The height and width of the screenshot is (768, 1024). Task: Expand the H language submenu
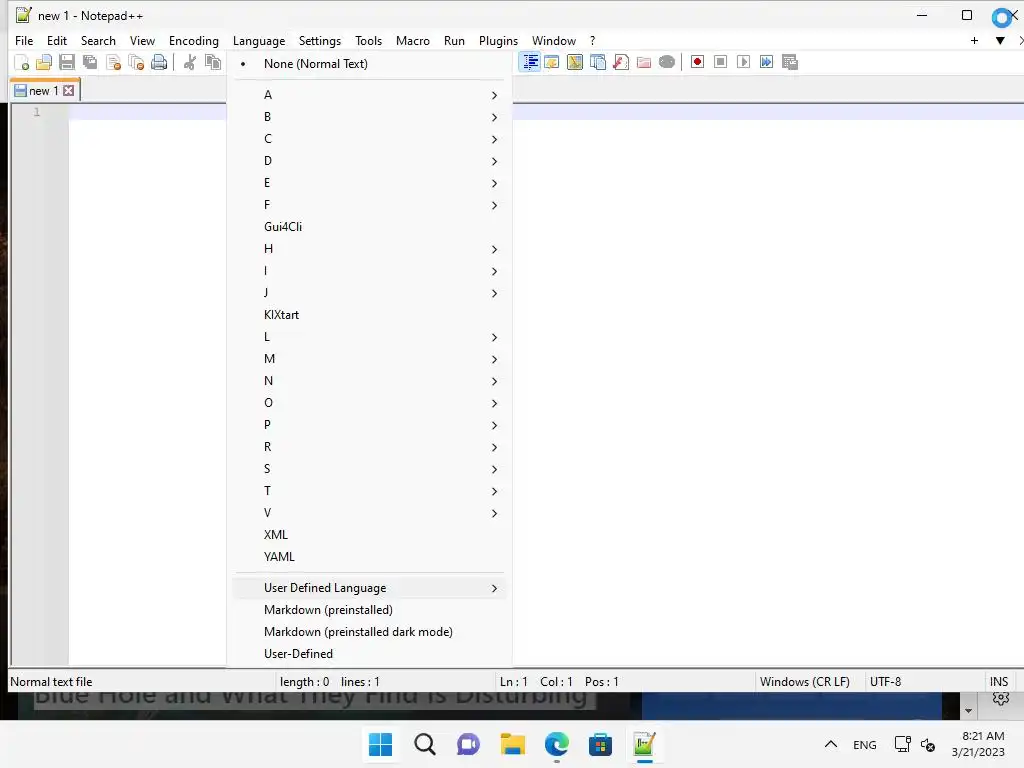[369, 249]
